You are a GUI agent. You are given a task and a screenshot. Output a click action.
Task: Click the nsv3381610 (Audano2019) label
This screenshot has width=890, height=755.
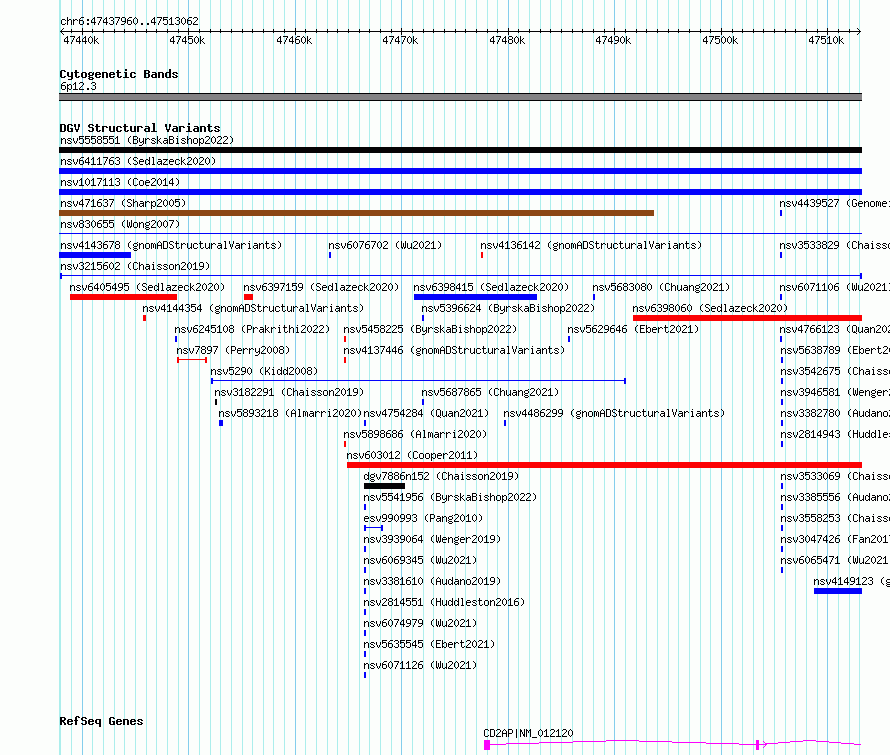pos(432,581)
